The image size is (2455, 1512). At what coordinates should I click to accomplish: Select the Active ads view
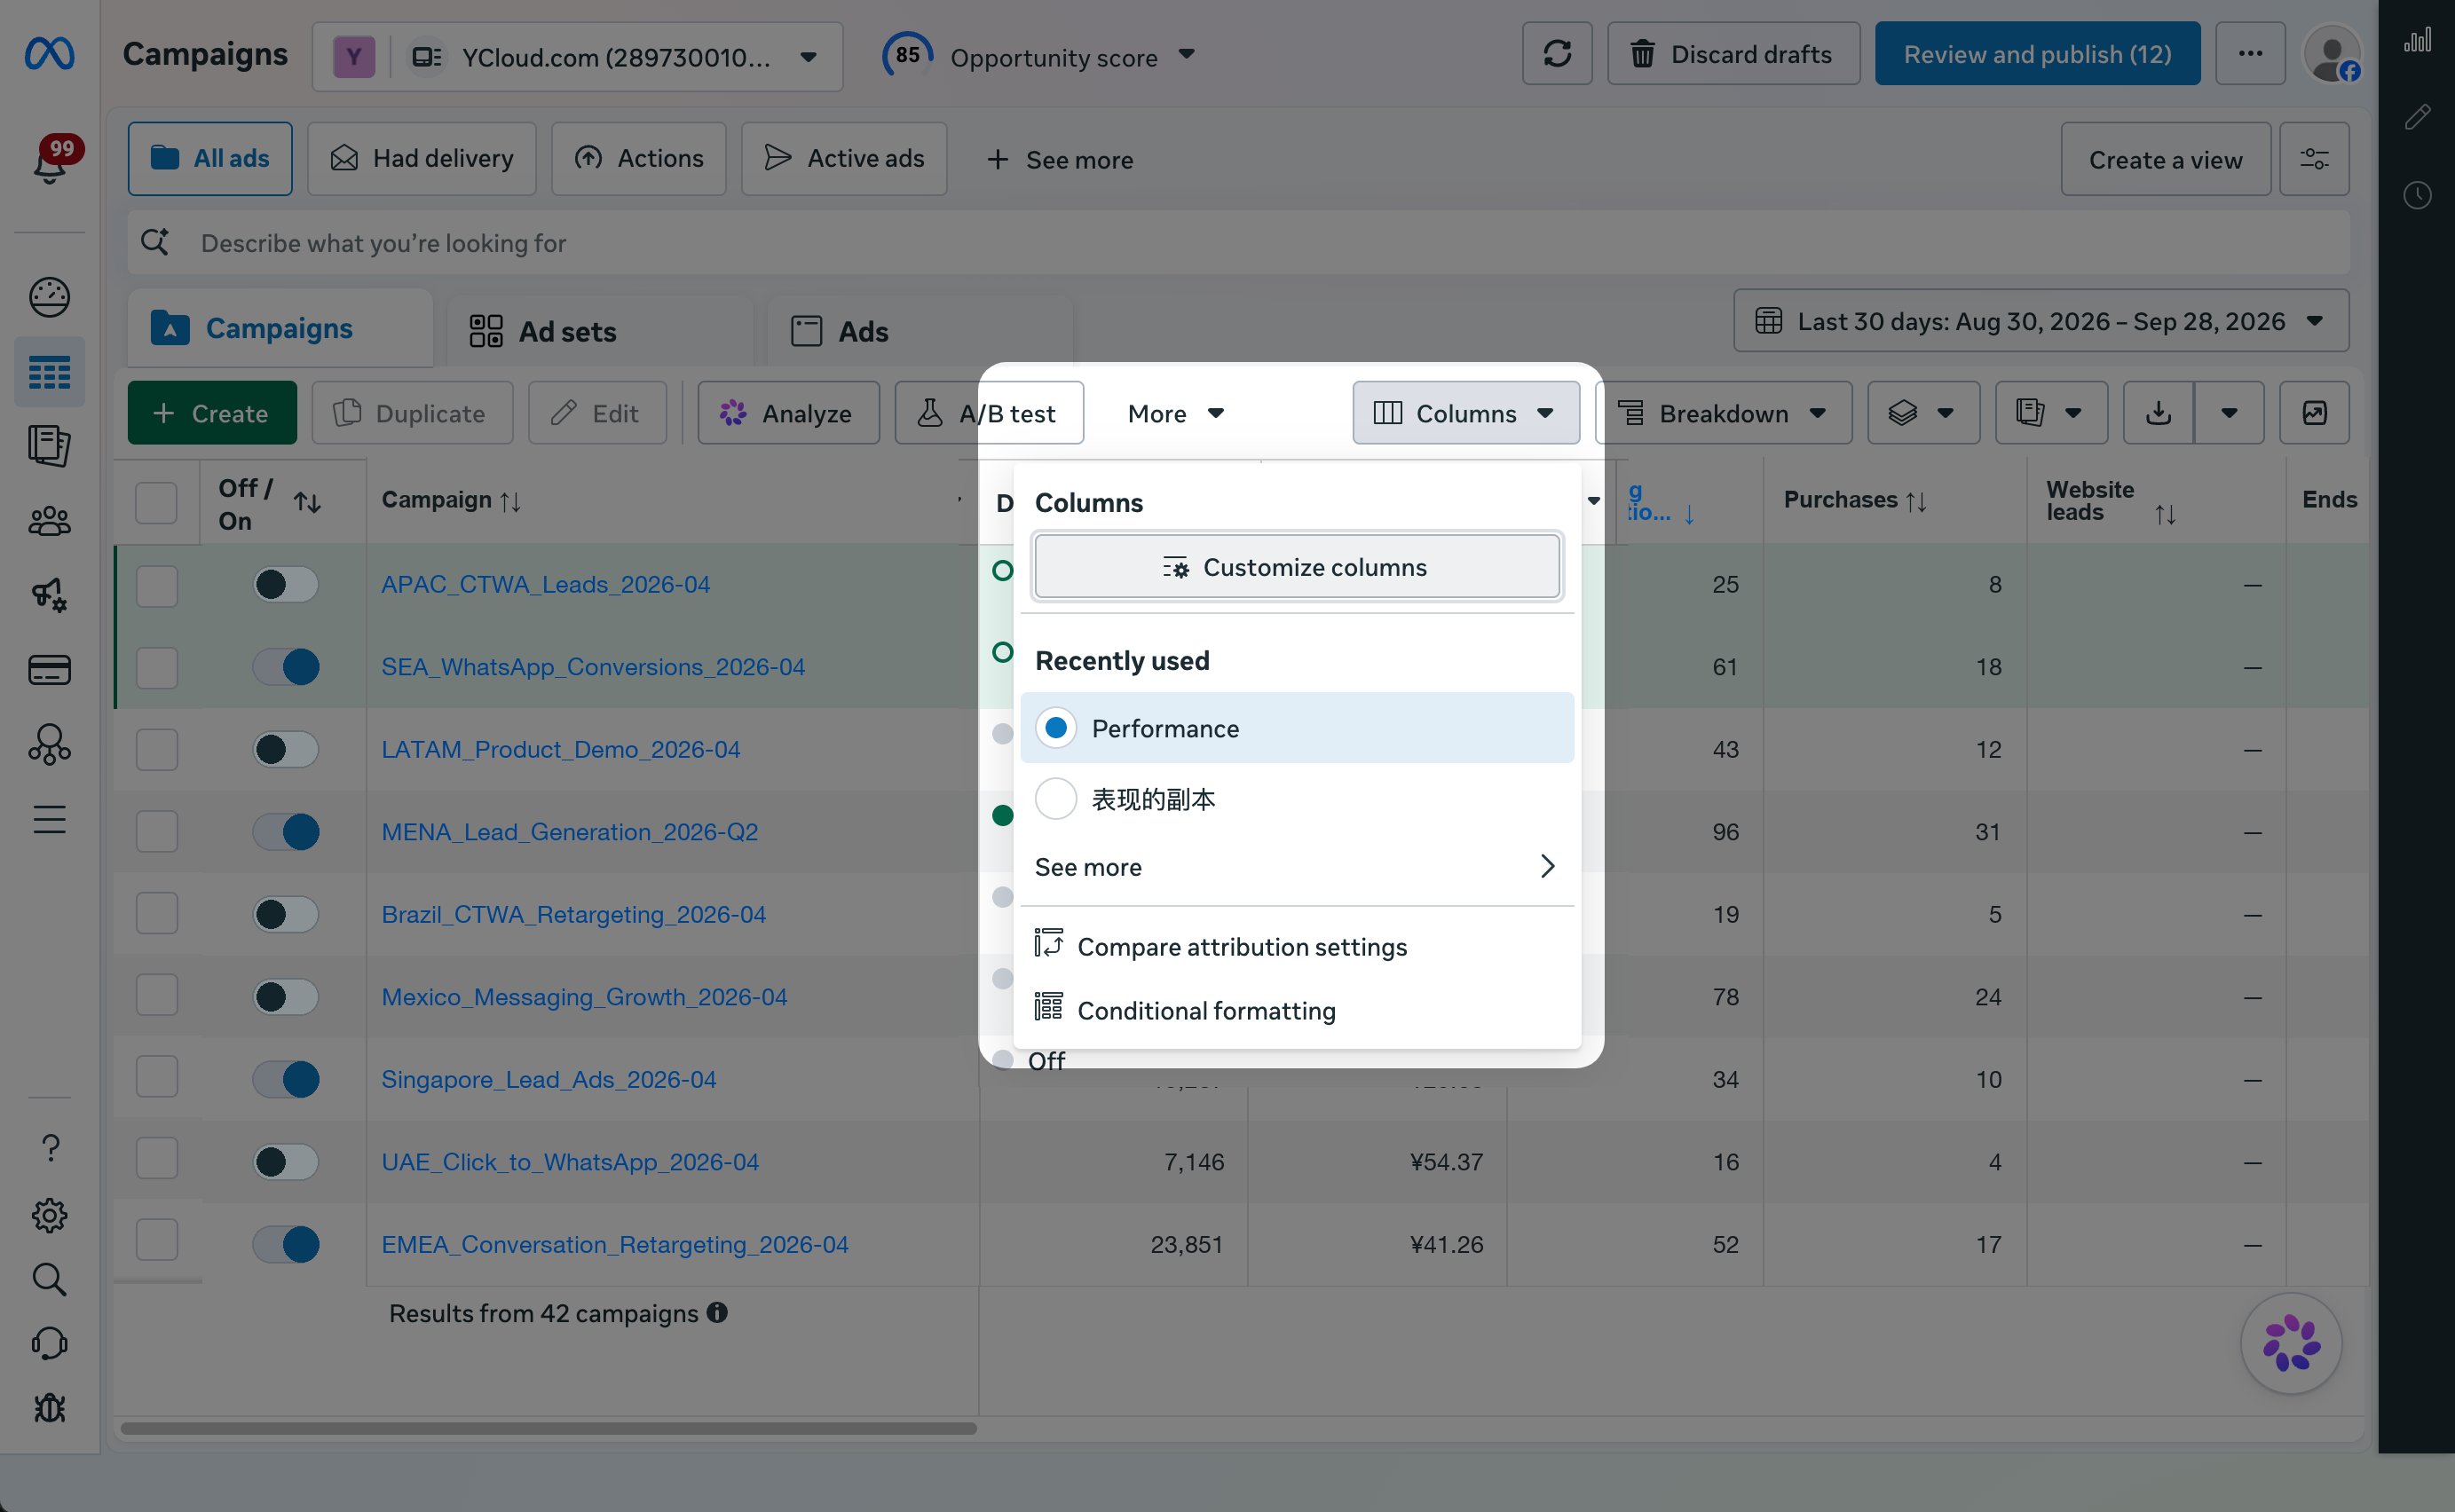click(844, 159)
